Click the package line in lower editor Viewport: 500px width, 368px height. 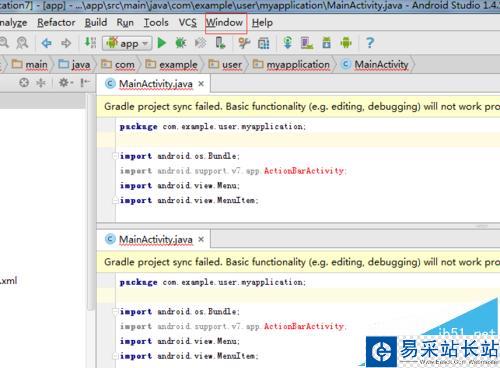[212, 282]
